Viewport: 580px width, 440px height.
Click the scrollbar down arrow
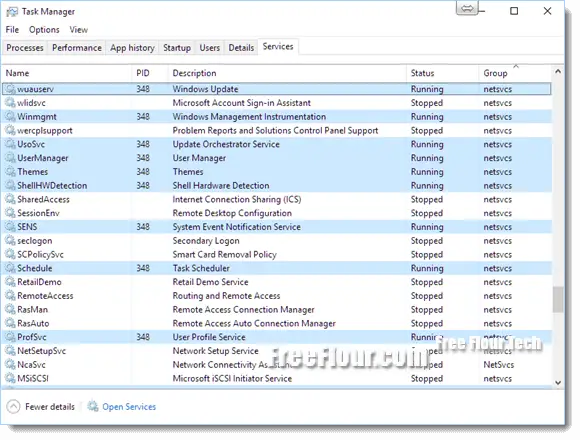click(558, 383)
